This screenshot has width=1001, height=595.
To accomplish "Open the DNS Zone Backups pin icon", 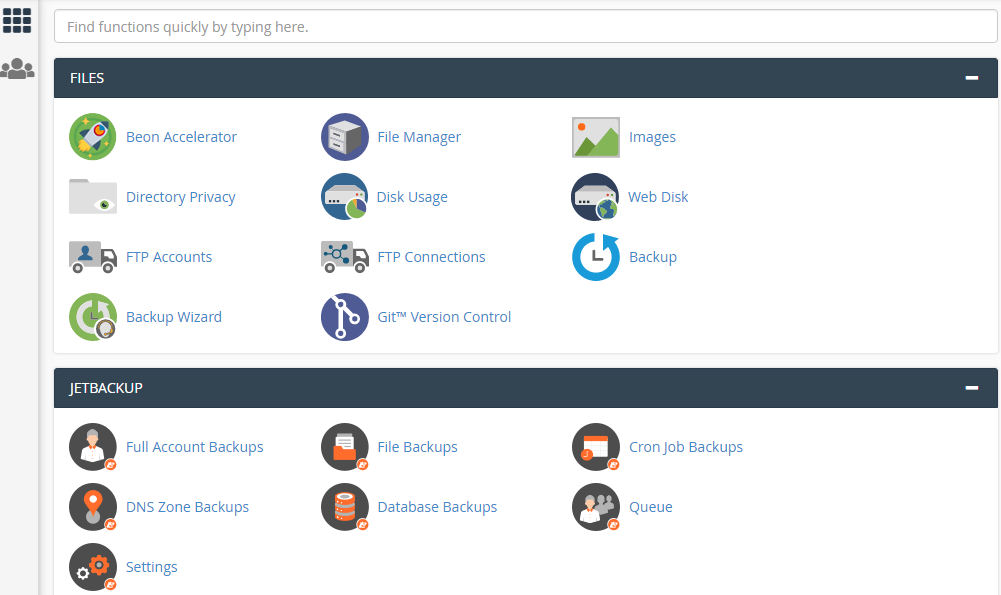I will (93, 507).
